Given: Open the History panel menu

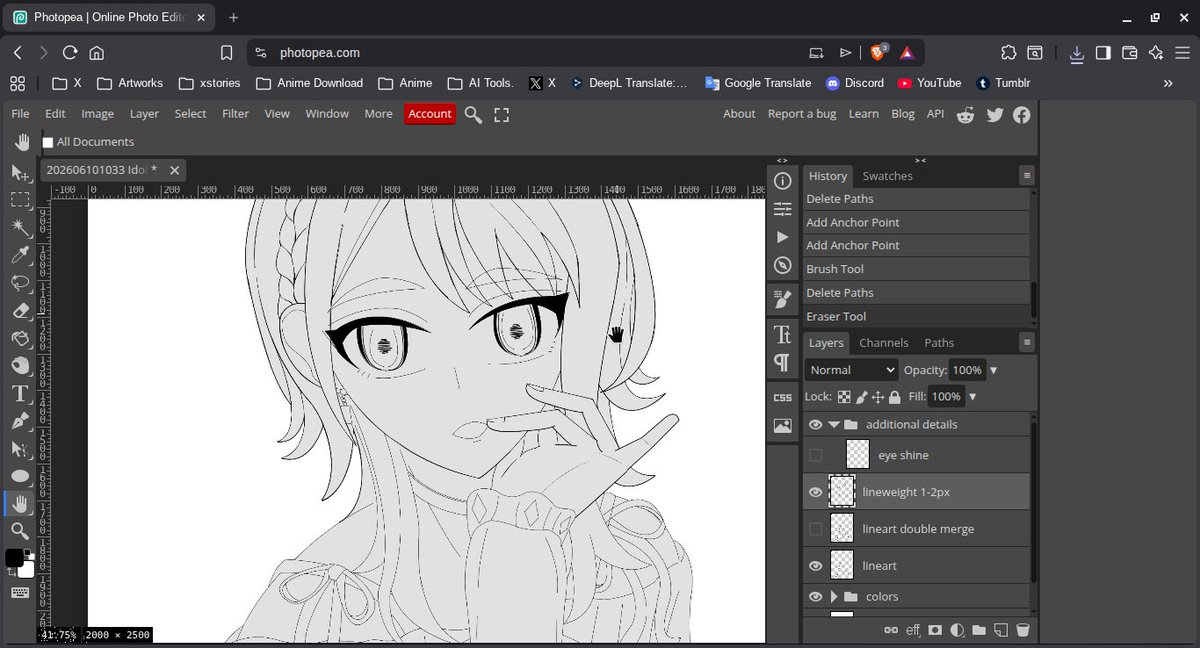Looking at the screenshot, I should point(1027,175).
